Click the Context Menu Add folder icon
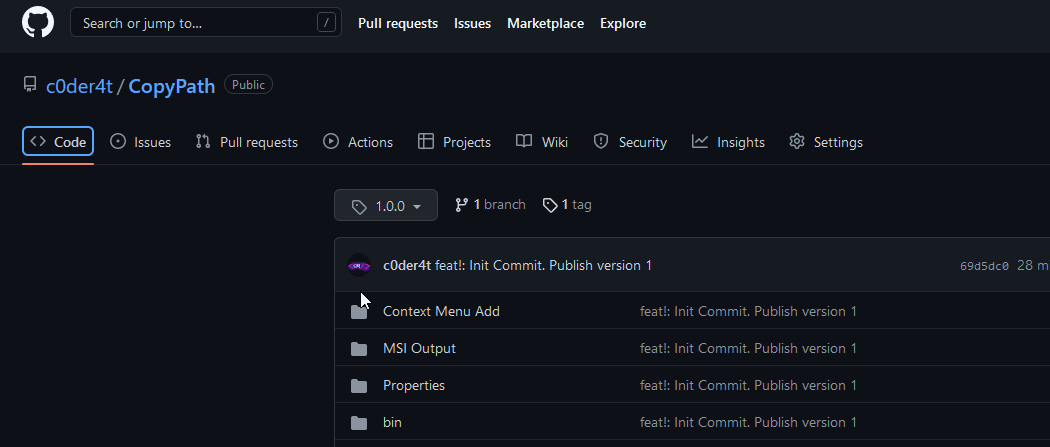 (x=359, y=312)
